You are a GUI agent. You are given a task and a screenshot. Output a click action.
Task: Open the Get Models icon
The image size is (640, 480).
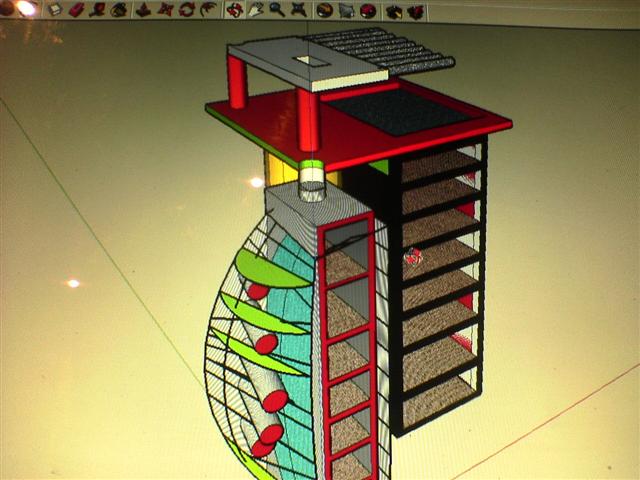pos(392,11)
